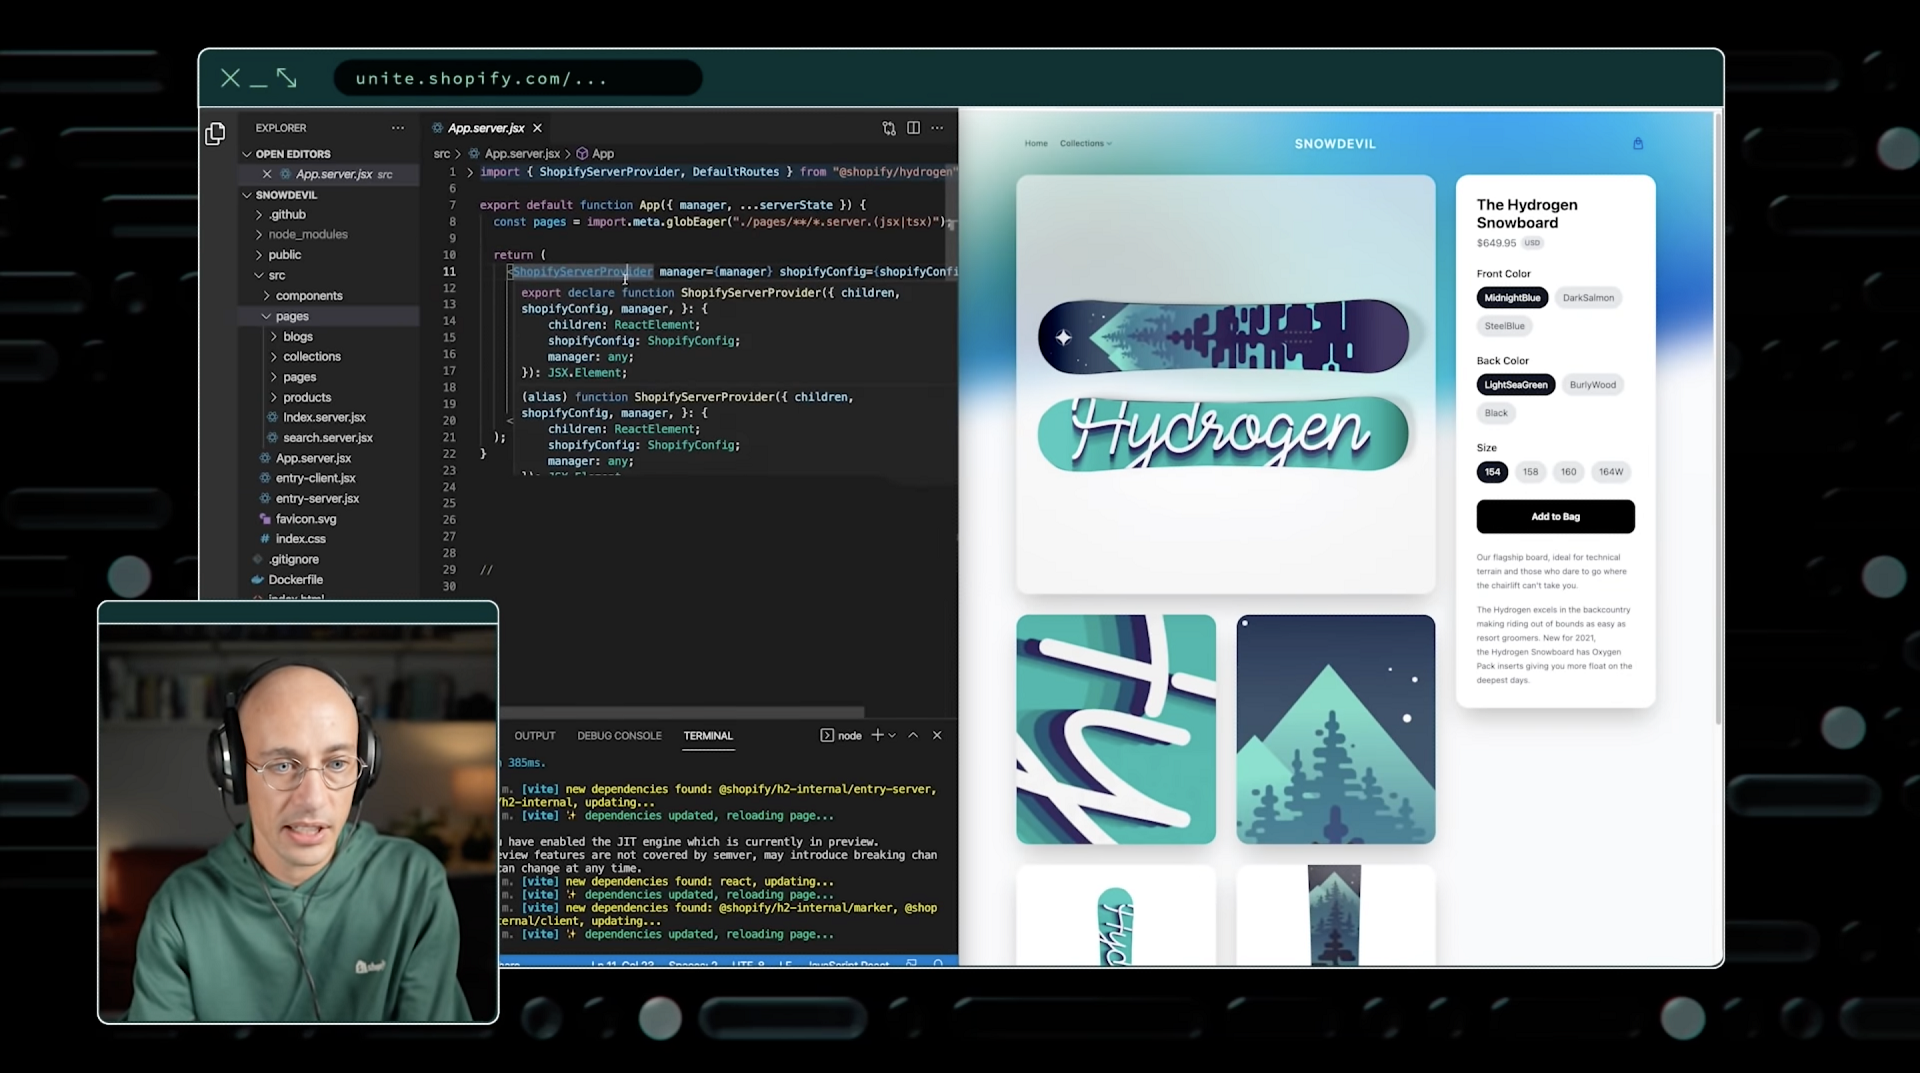Open the launch profile dropdown beside plus
The image size is (1920, 1073).
coord(892,735)
